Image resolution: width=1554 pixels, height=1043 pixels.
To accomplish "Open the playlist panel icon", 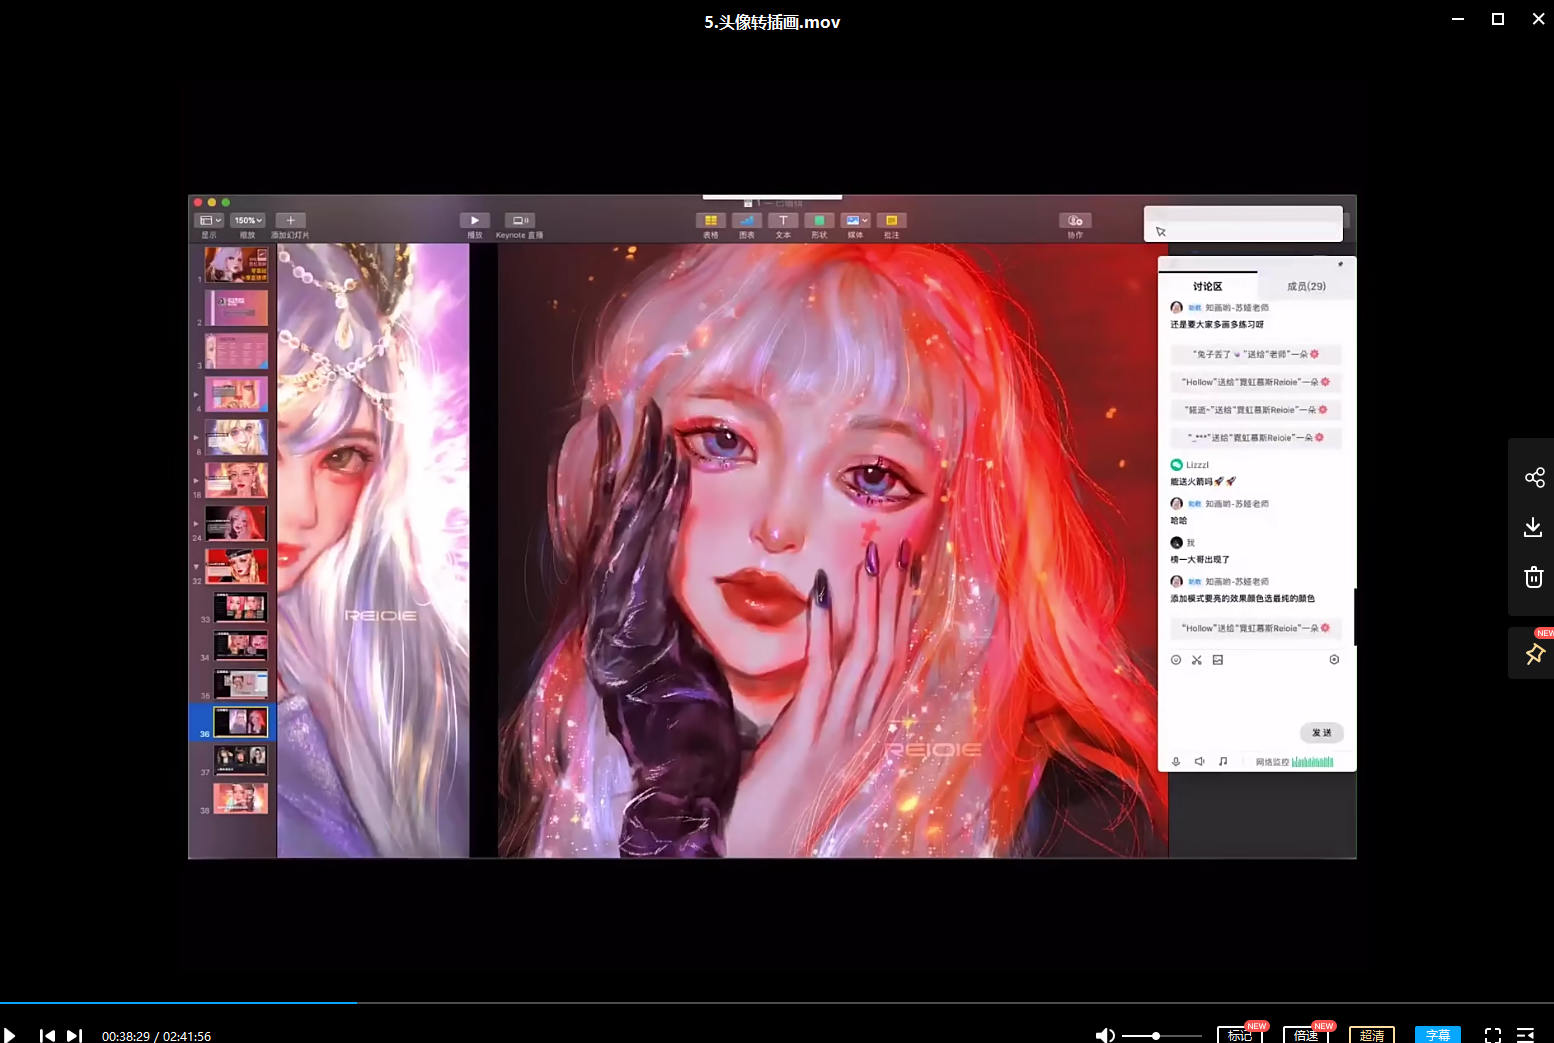I will [x=1526, y=1035].
